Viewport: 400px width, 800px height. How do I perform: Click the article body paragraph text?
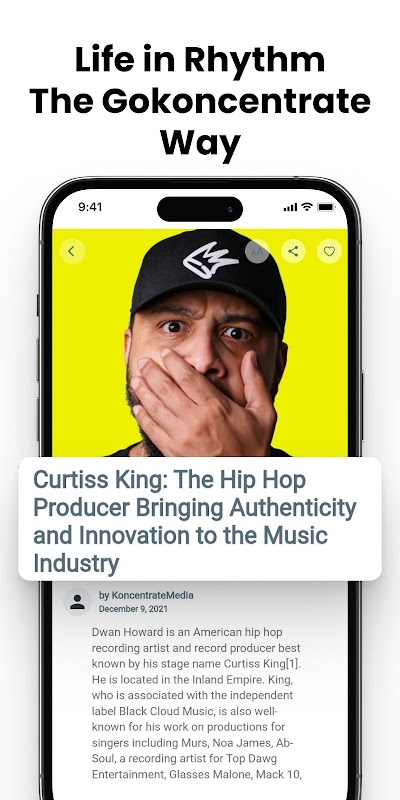[197, 703]
